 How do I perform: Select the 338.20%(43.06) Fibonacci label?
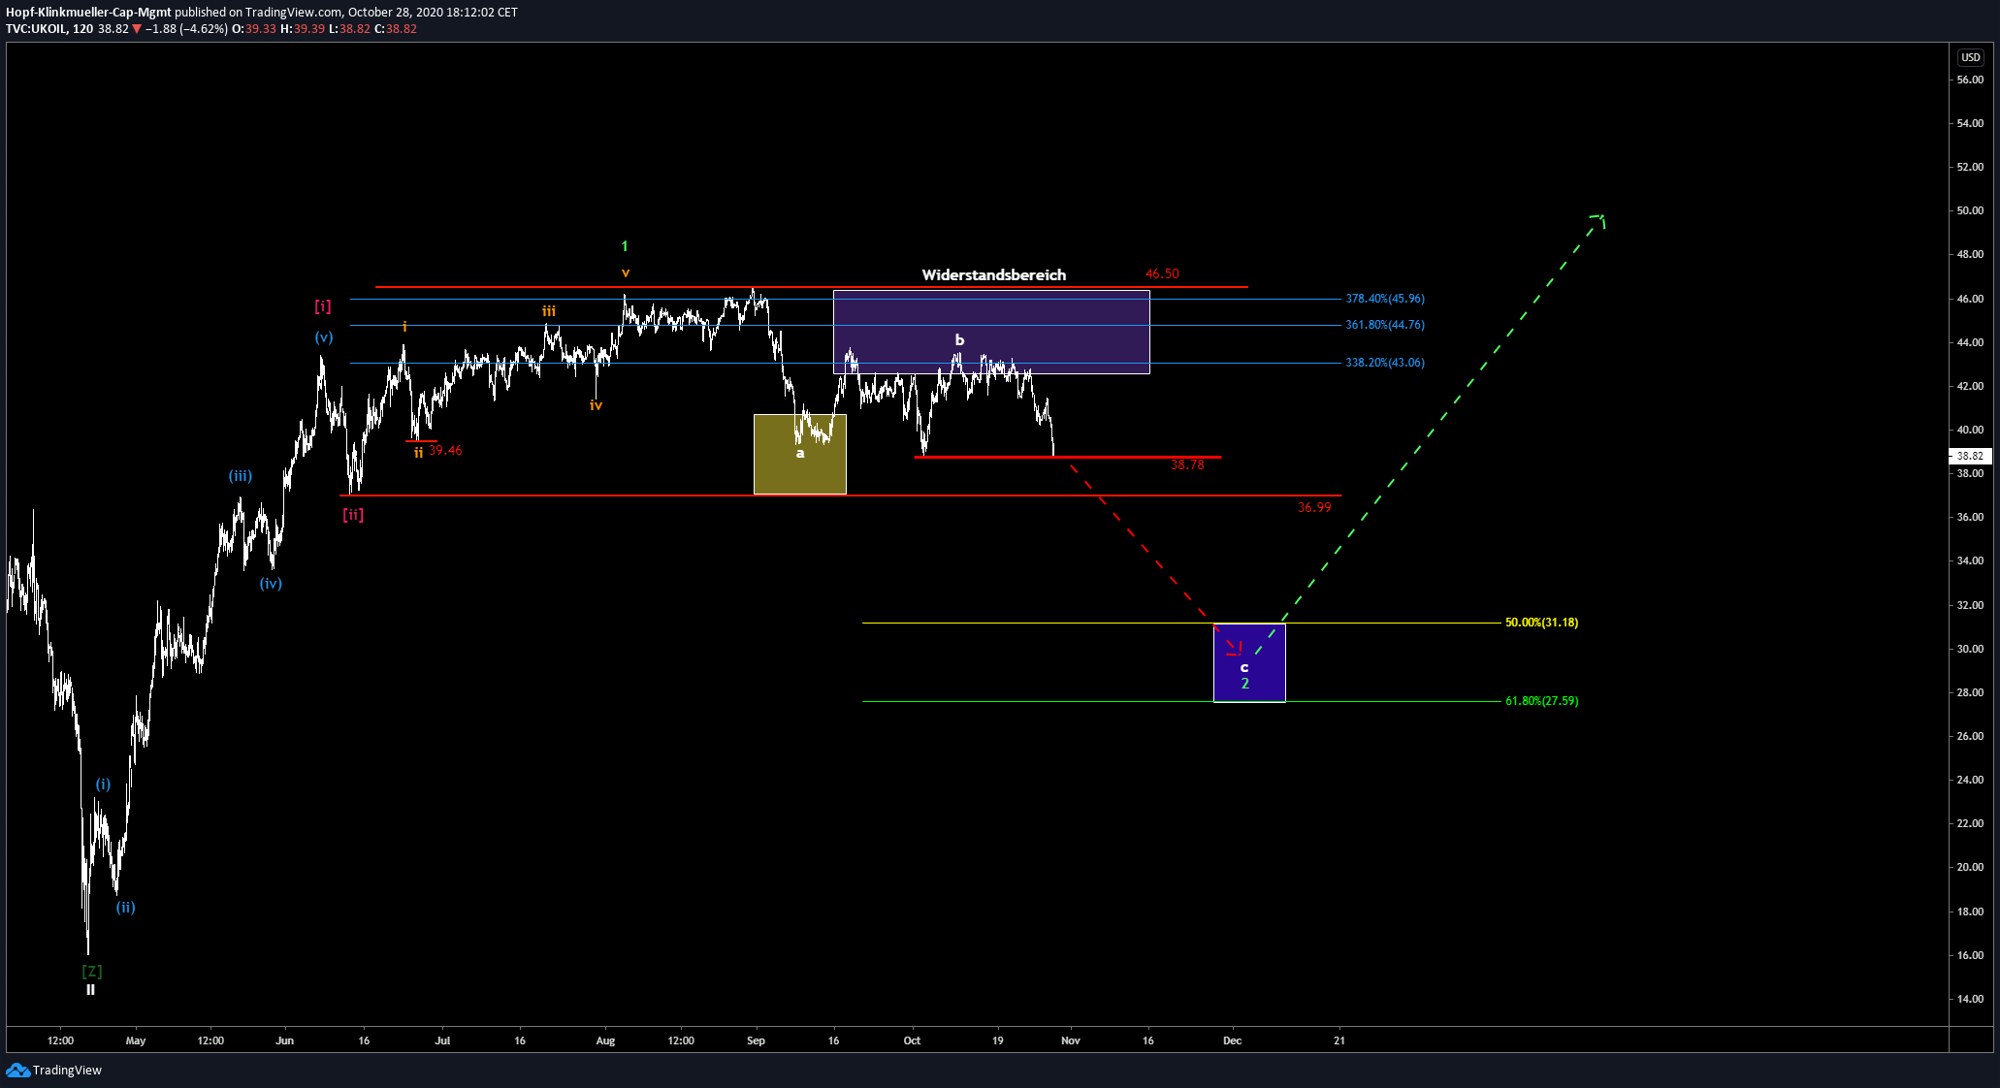coord(1385,362)
